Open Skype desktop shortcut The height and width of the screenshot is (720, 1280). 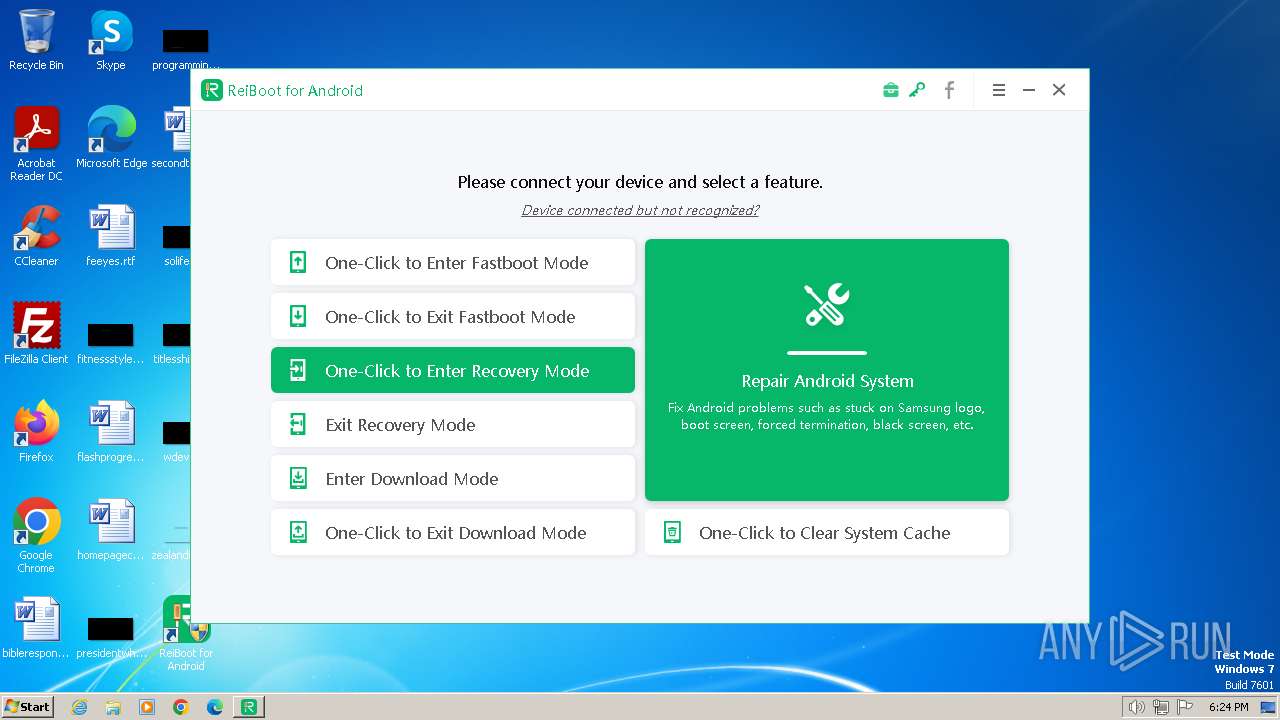111,41
